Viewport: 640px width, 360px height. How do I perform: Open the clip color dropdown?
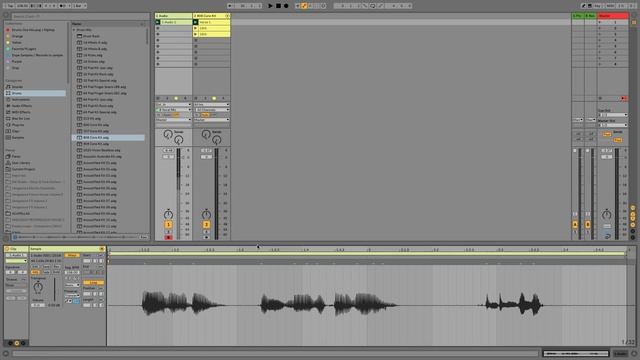pos(16,261)
